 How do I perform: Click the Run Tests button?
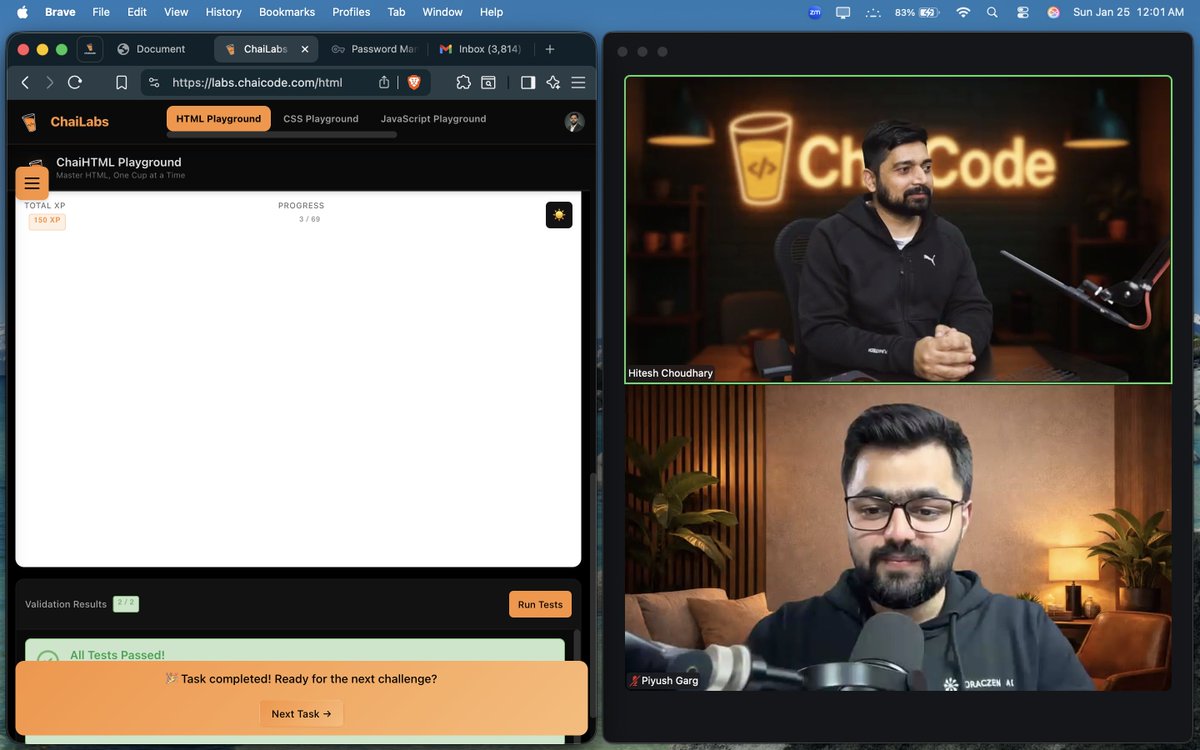541,604
